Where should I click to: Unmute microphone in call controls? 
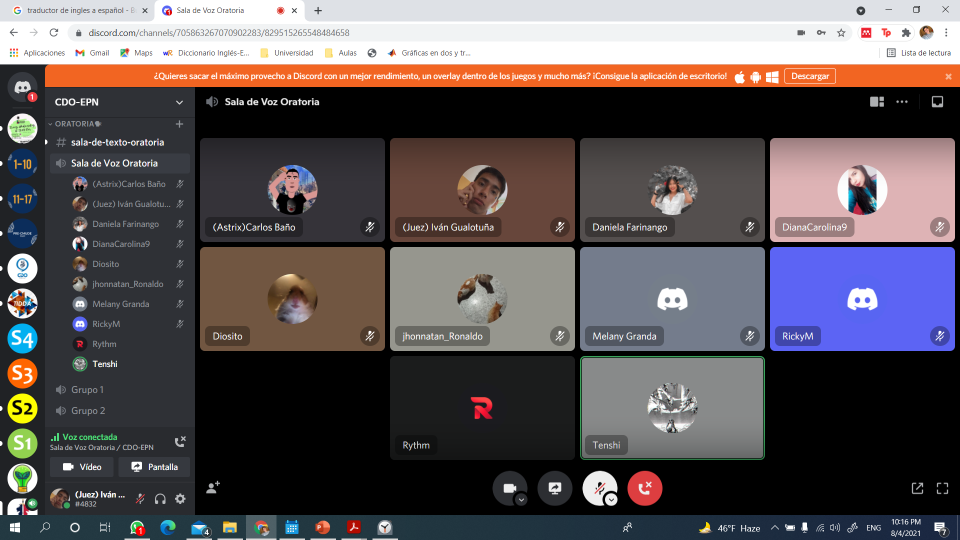[x=599, y=488]
